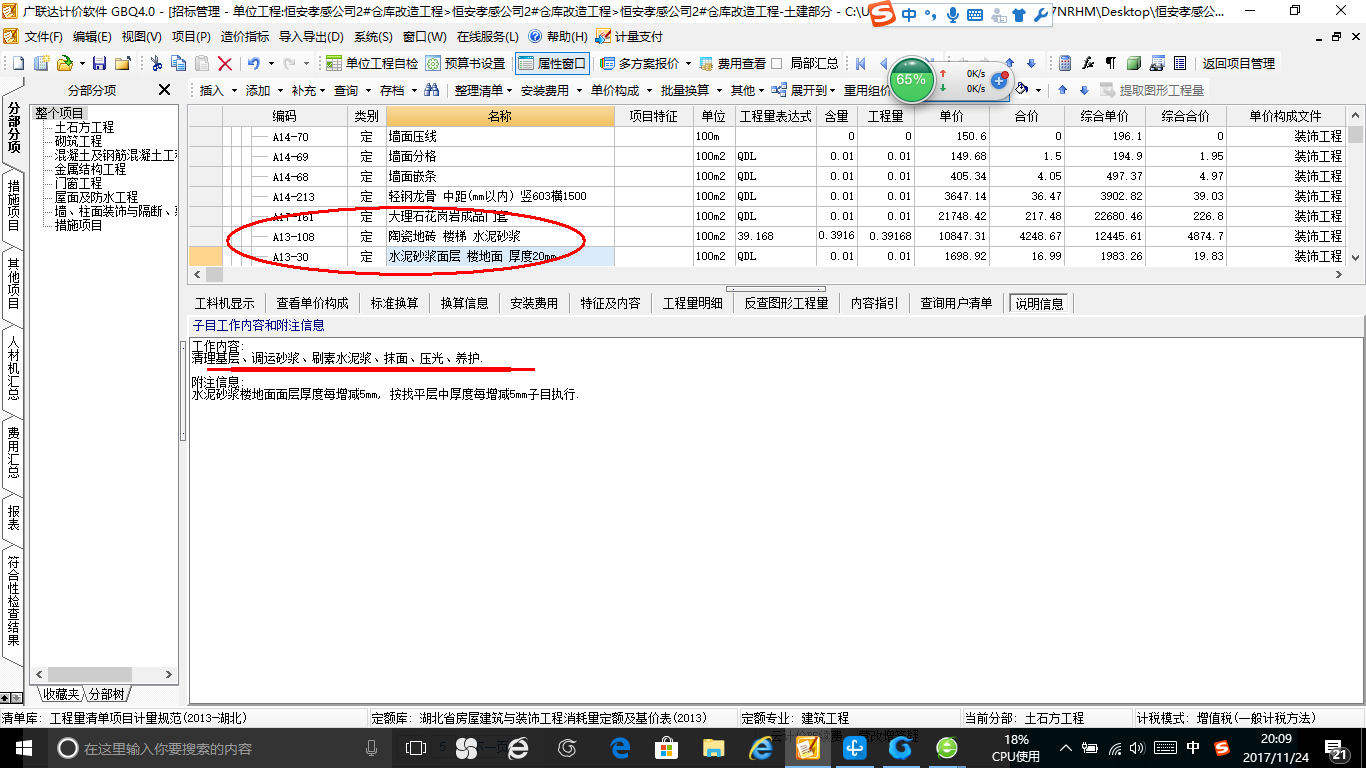
Task: Open the 导入导出(D) menu
Action: point(311,36)
